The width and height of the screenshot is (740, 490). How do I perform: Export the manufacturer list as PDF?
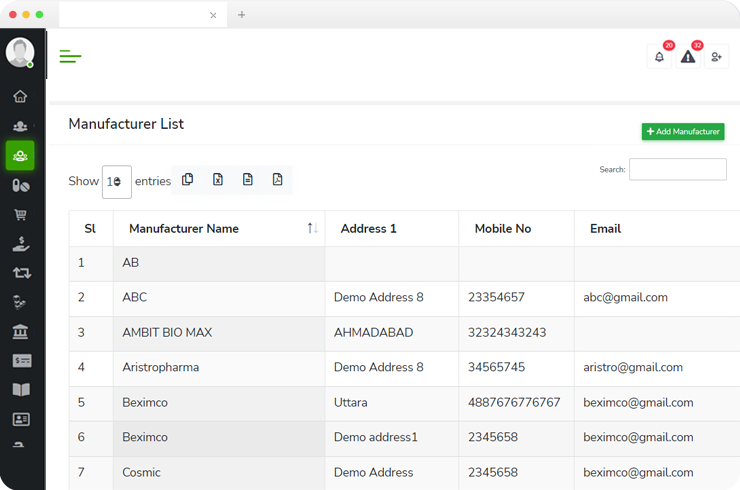coord(277,180)
